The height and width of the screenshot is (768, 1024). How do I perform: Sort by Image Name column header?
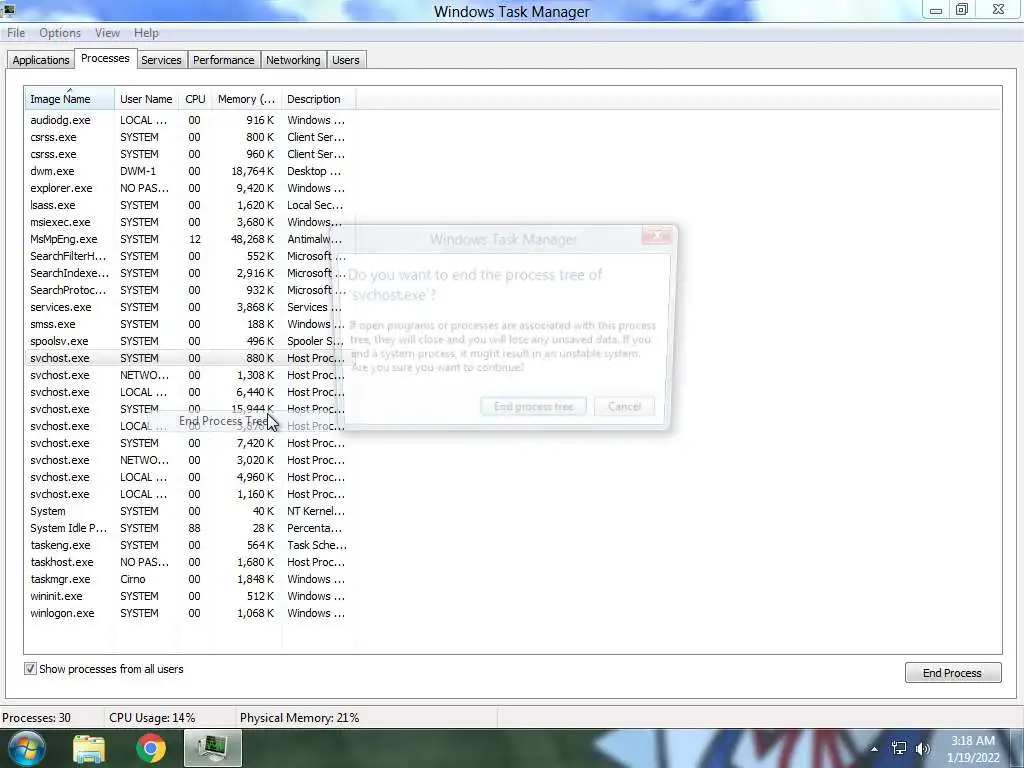pos(69,99)
